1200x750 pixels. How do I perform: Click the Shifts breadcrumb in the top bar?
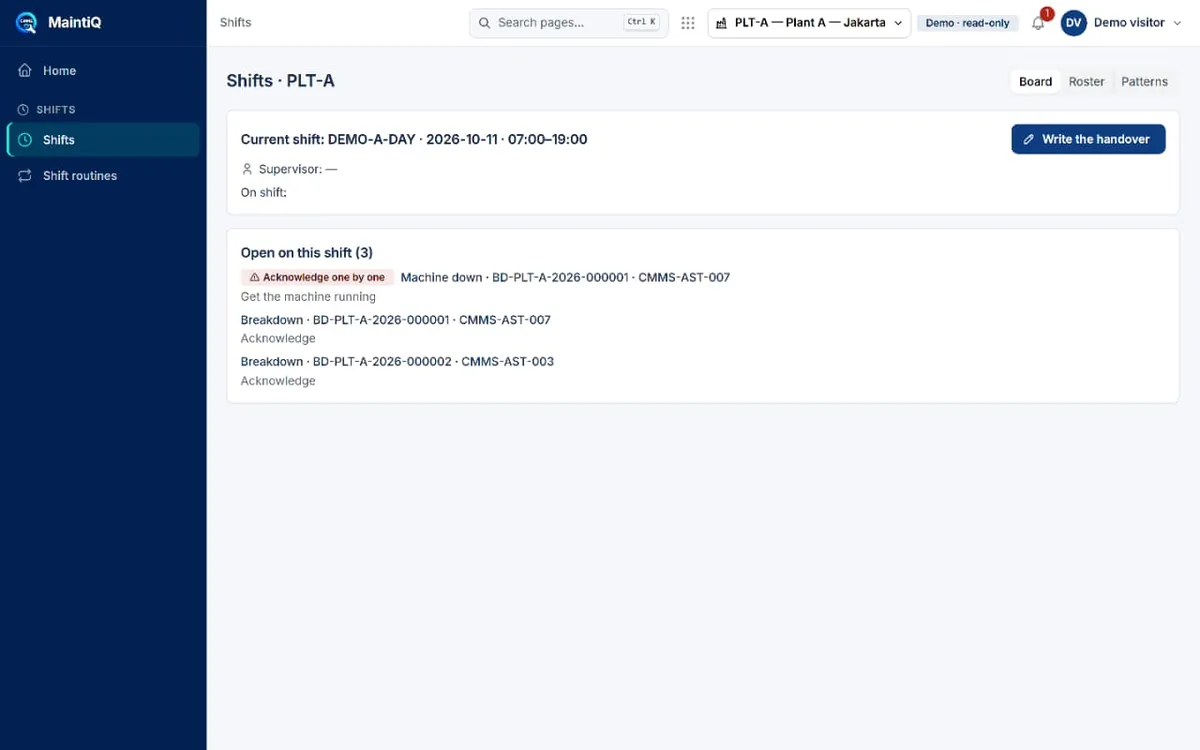(236, 23)
